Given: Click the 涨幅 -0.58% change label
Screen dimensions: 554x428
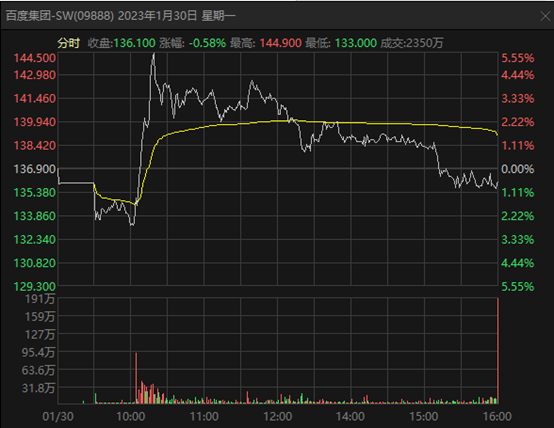Looking at the screenshot, I should click(x=192, y=43).
